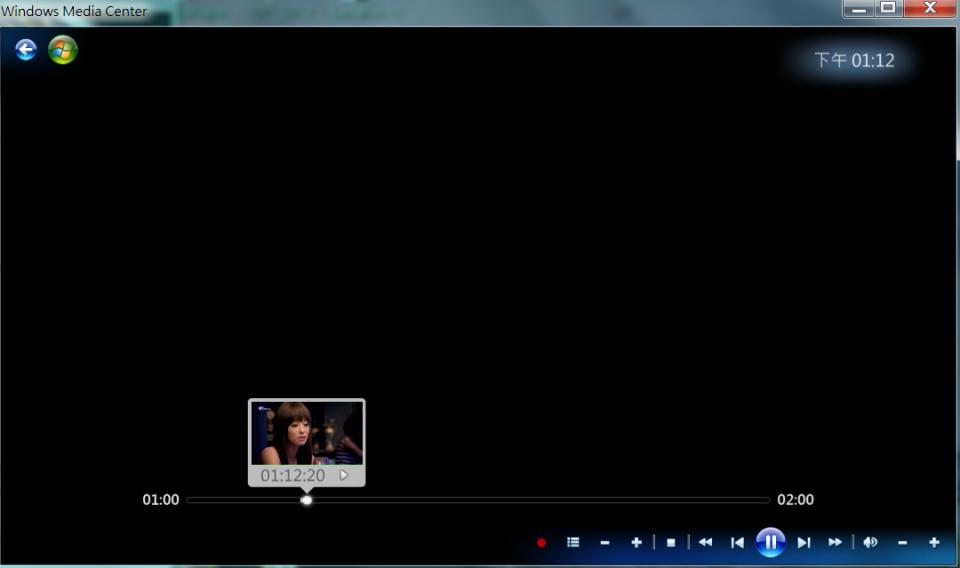Click the 01:12:20 timestamp in preview
Screen dimensions: 960x568
293,476
